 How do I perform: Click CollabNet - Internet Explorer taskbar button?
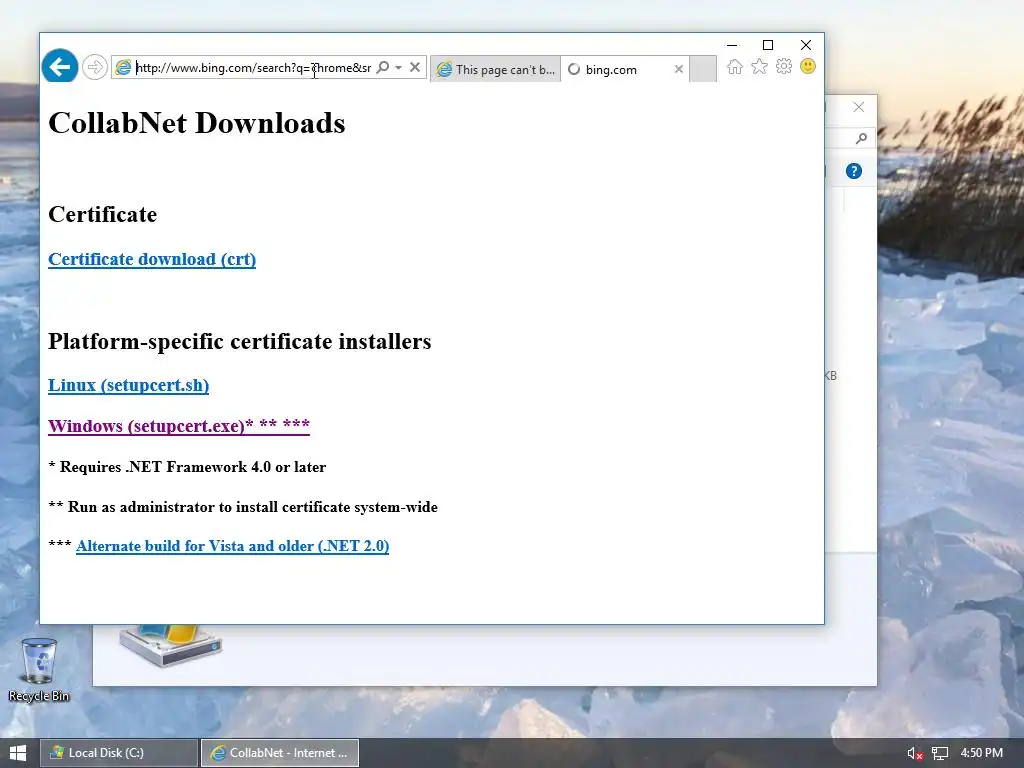pos(280,753)
